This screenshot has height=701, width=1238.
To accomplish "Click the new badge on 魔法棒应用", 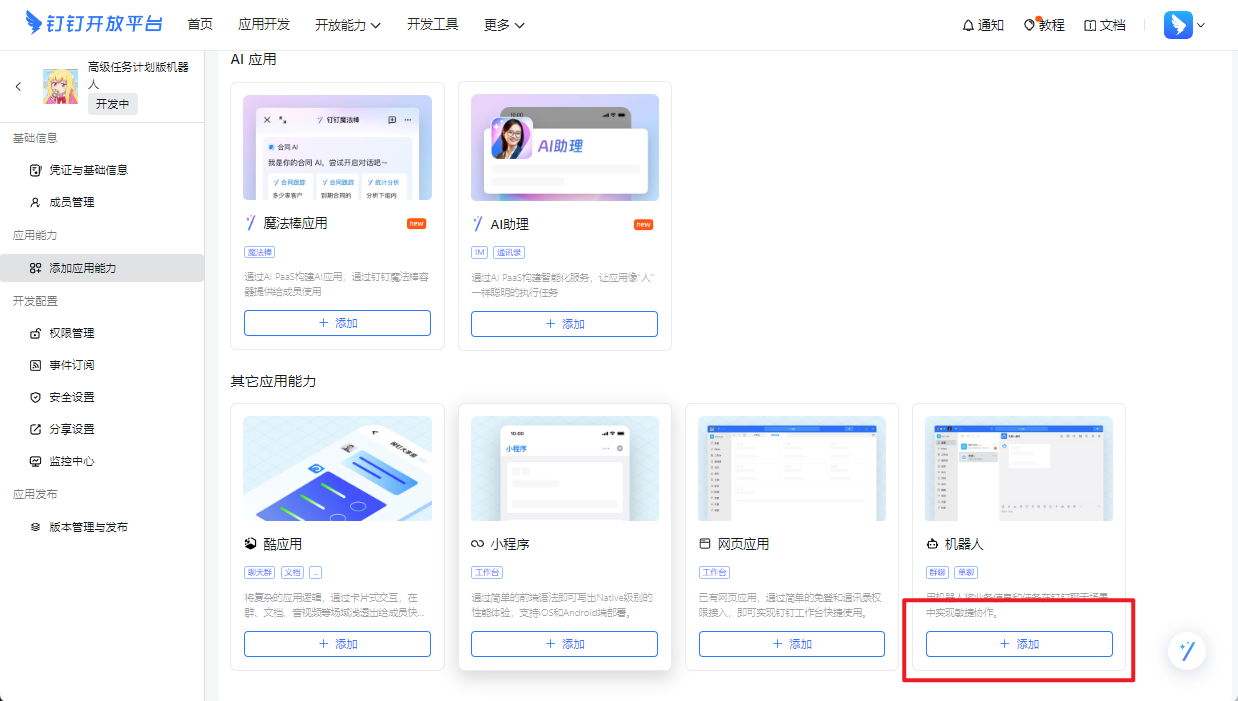I will click(416, 224).
